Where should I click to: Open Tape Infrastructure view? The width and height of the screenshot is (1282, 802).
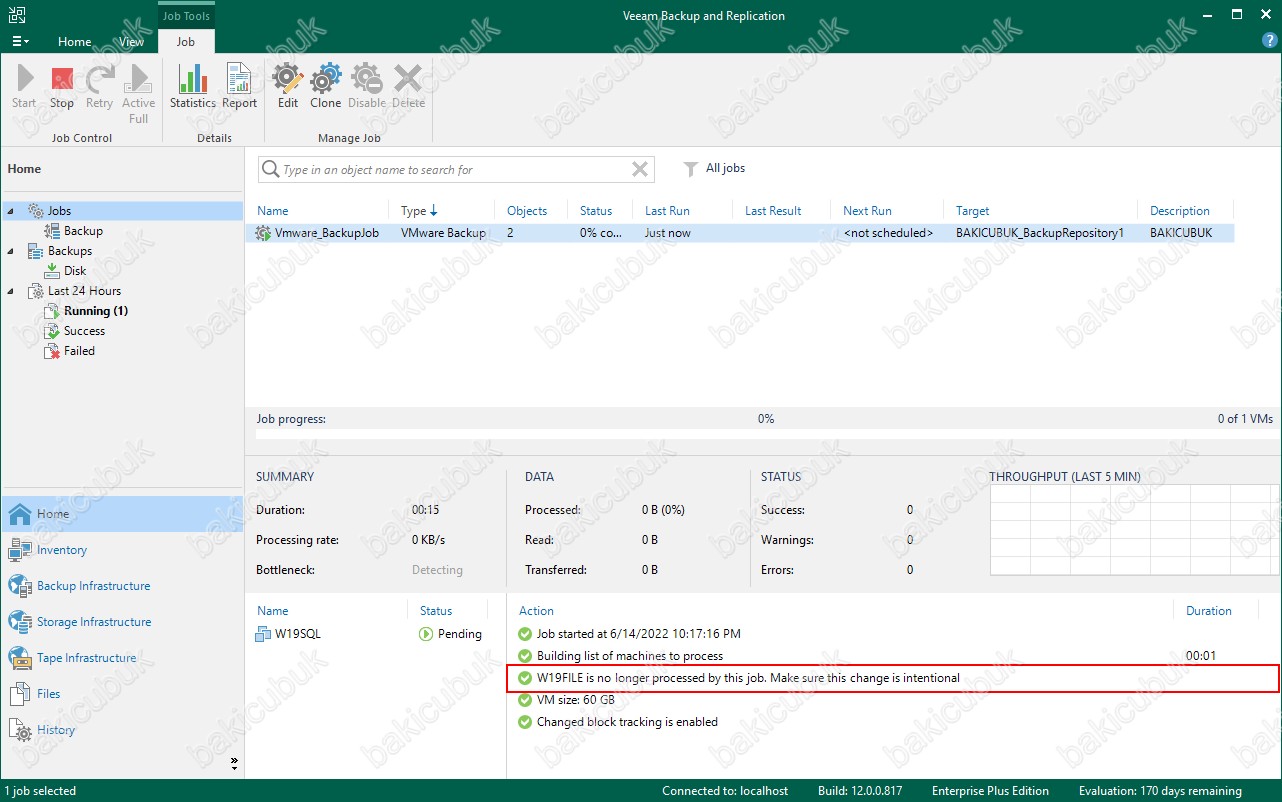(121, 658)
